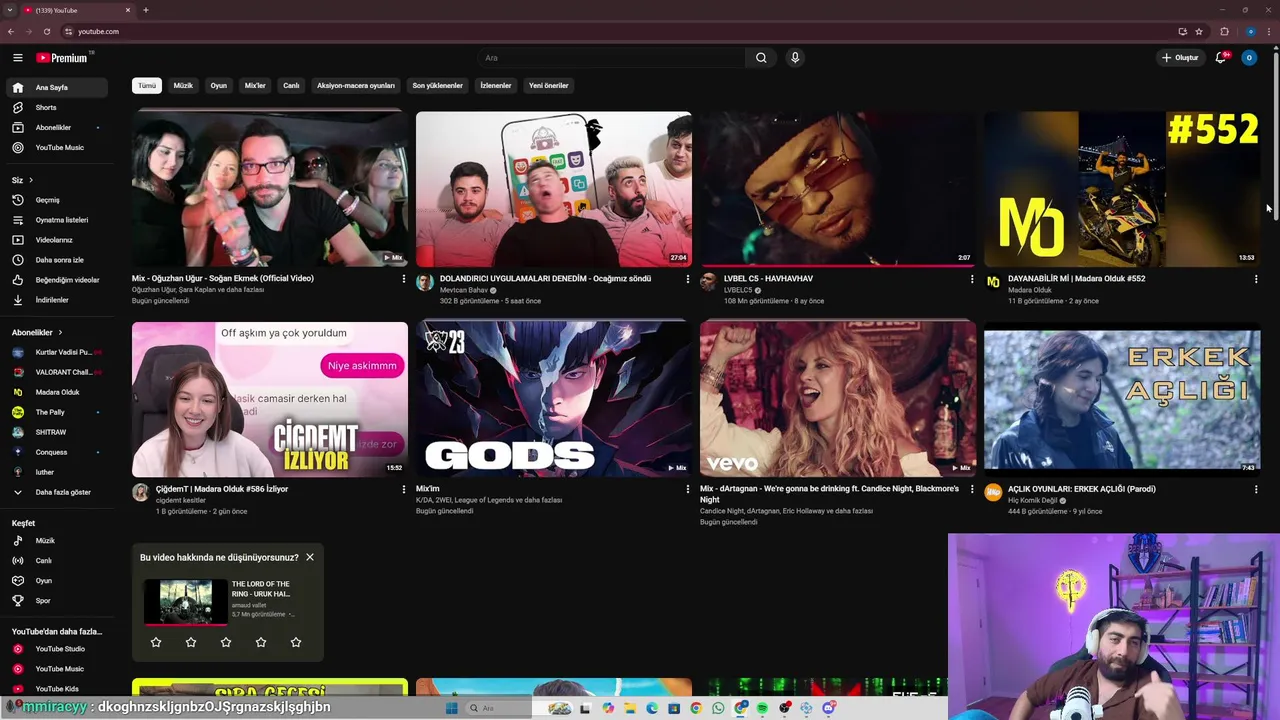
Task: Open the Keşfet Spor section
Action: coord(56,600)
